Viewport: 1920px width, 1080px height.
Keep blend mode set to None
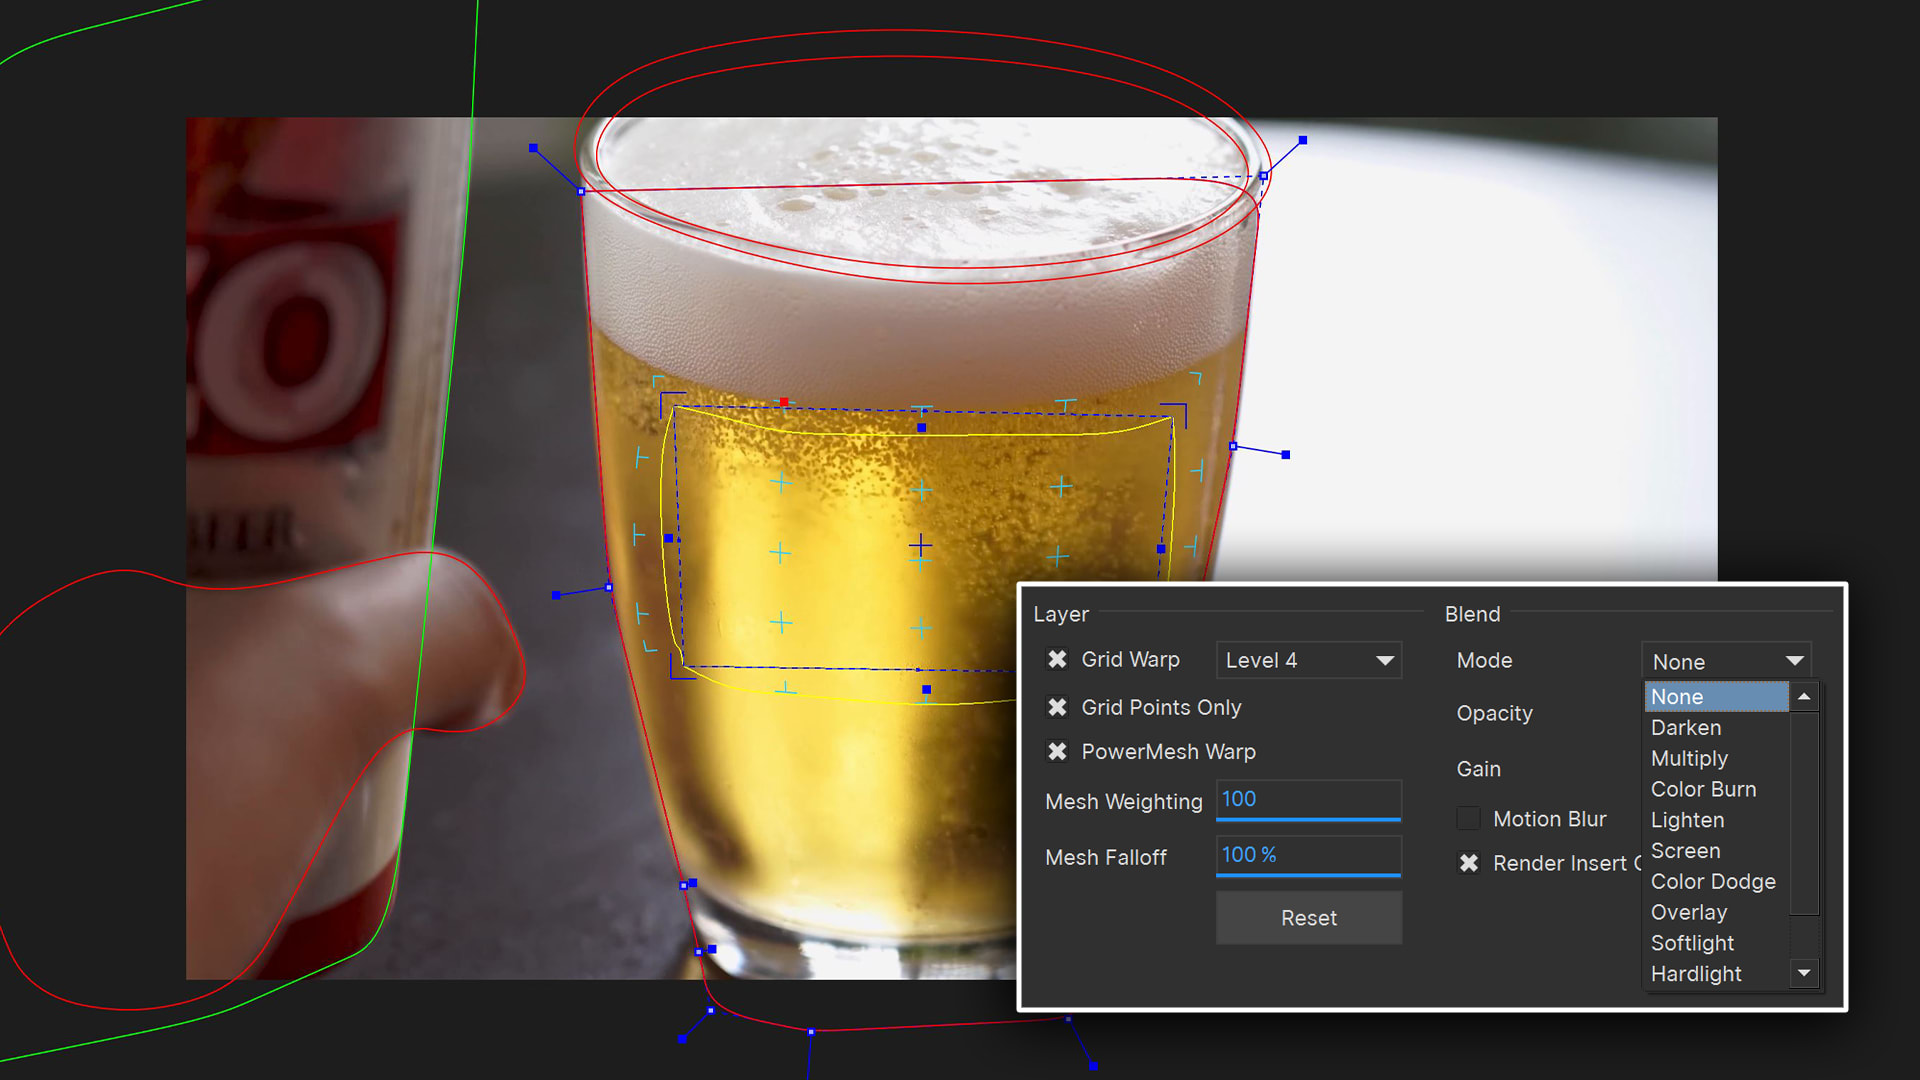[x=1676, y=696]
